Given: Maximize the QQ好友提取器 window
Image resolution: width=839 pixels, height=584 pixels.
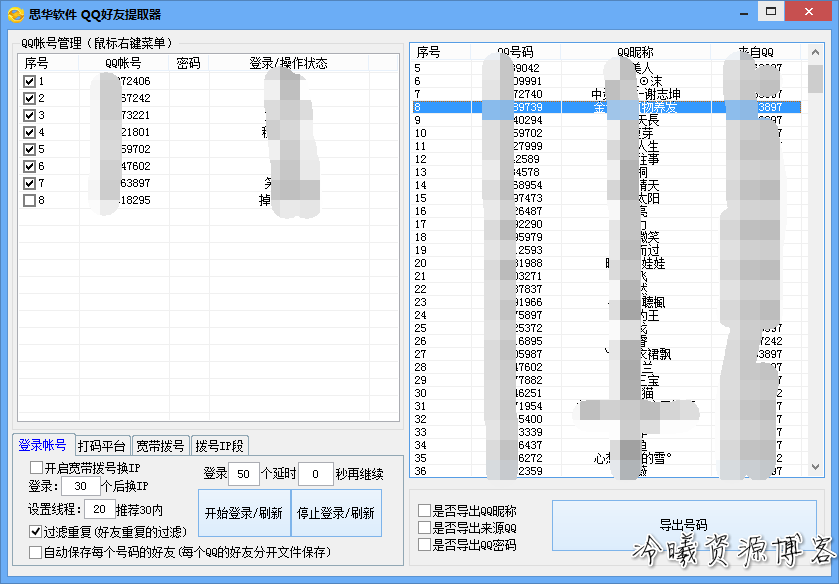Looking at the screenshot, I should [x=771, y=11].
